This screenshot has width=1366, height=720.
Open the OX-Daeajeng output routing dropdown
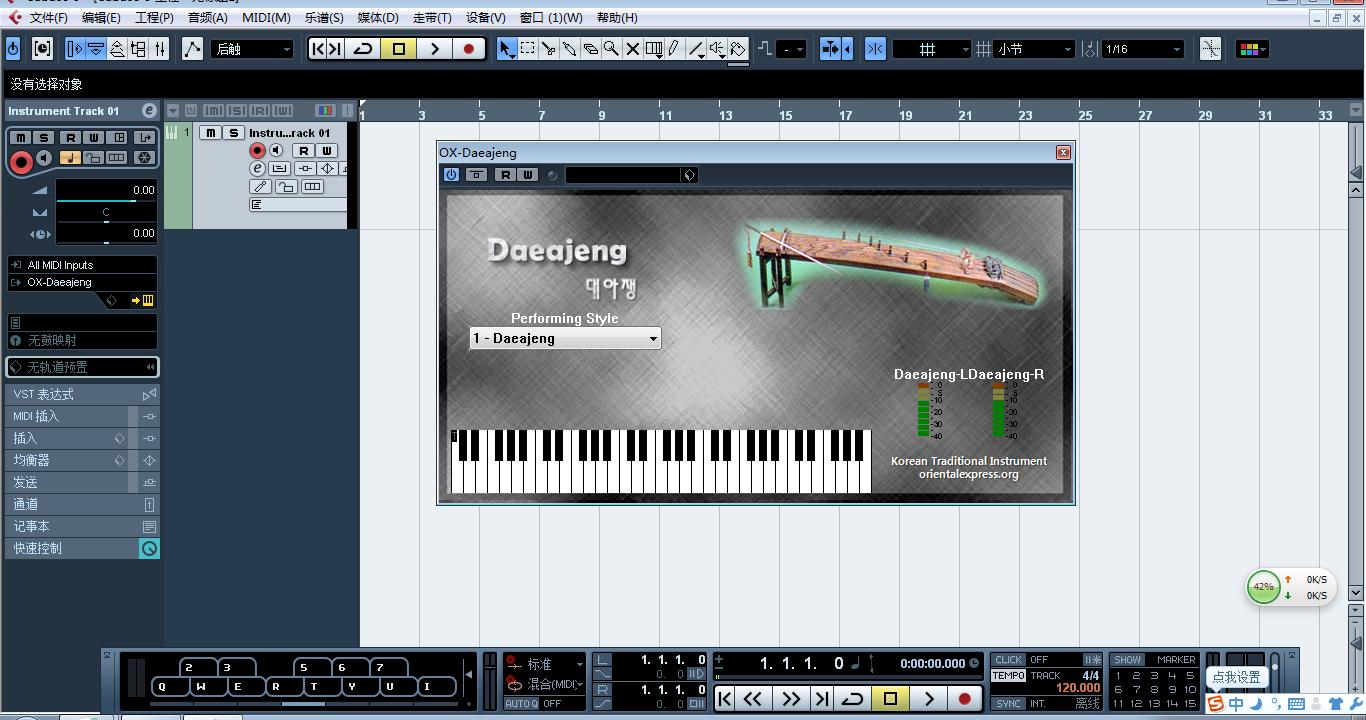point(82,282)
